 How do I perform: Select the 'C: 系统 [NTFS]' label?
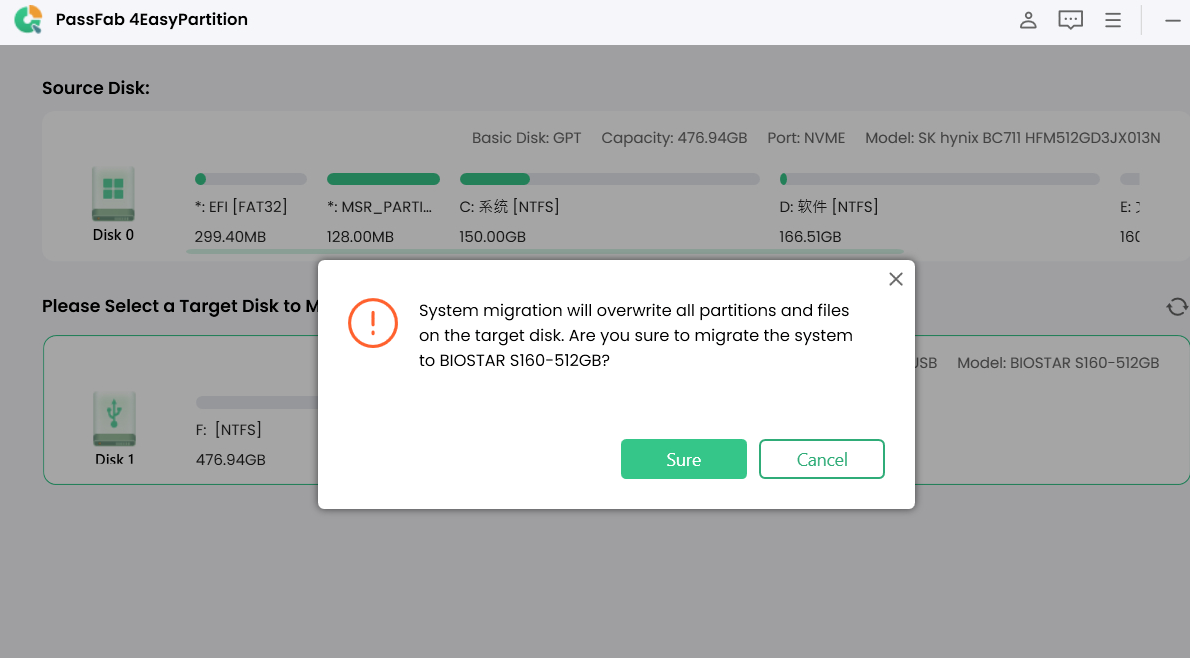[509, 206]
